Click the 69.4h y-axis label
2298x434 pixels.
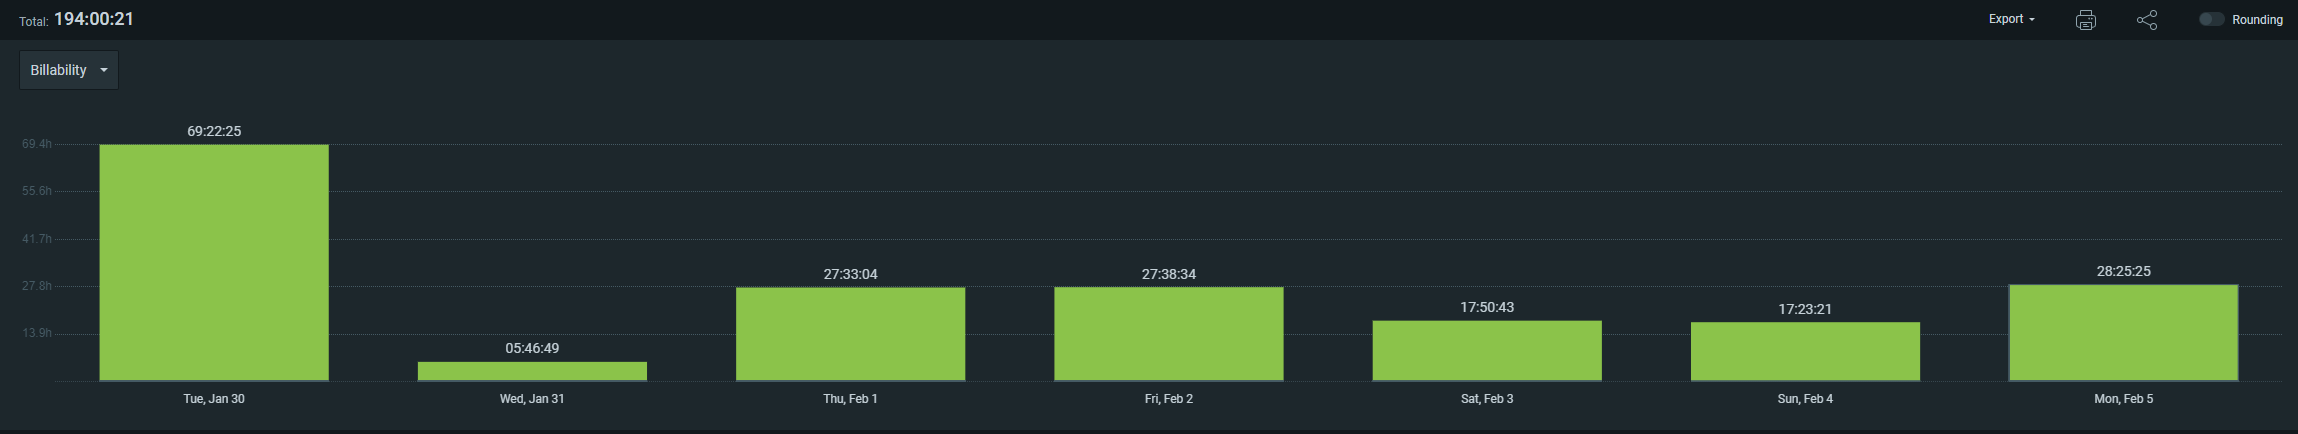click(37, 144)
